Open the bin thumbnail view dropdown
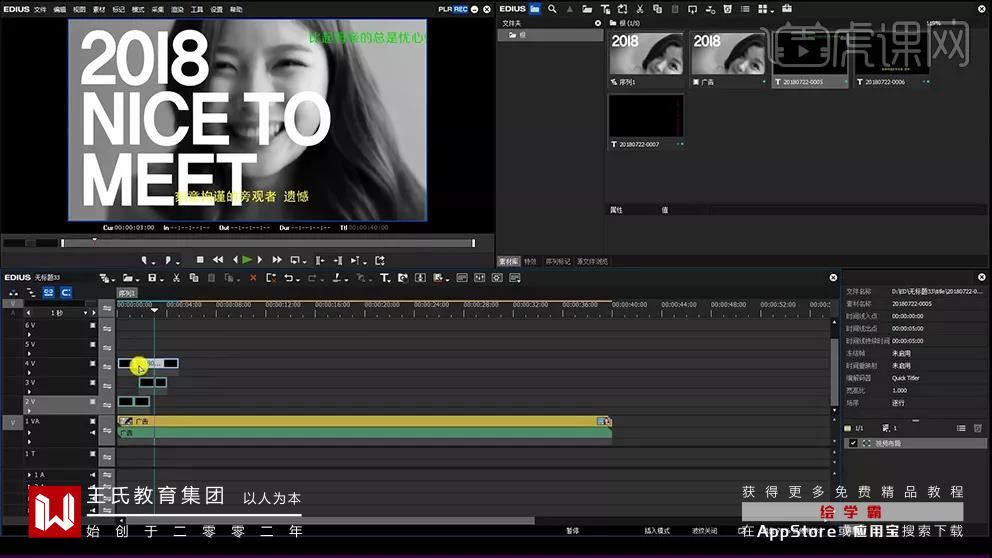 point(772,10)
